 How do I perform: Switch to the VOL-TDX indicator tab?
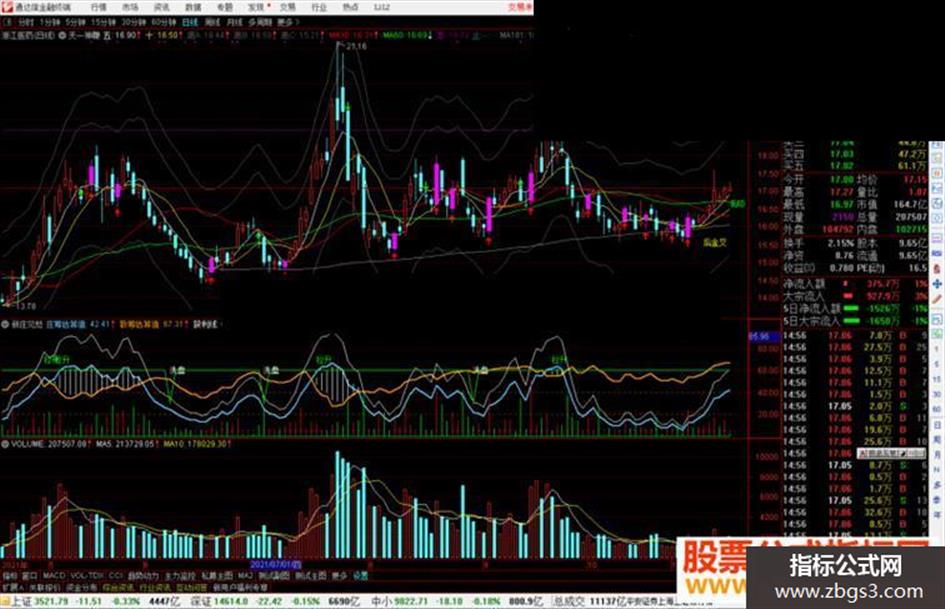(x=87, y=576)
